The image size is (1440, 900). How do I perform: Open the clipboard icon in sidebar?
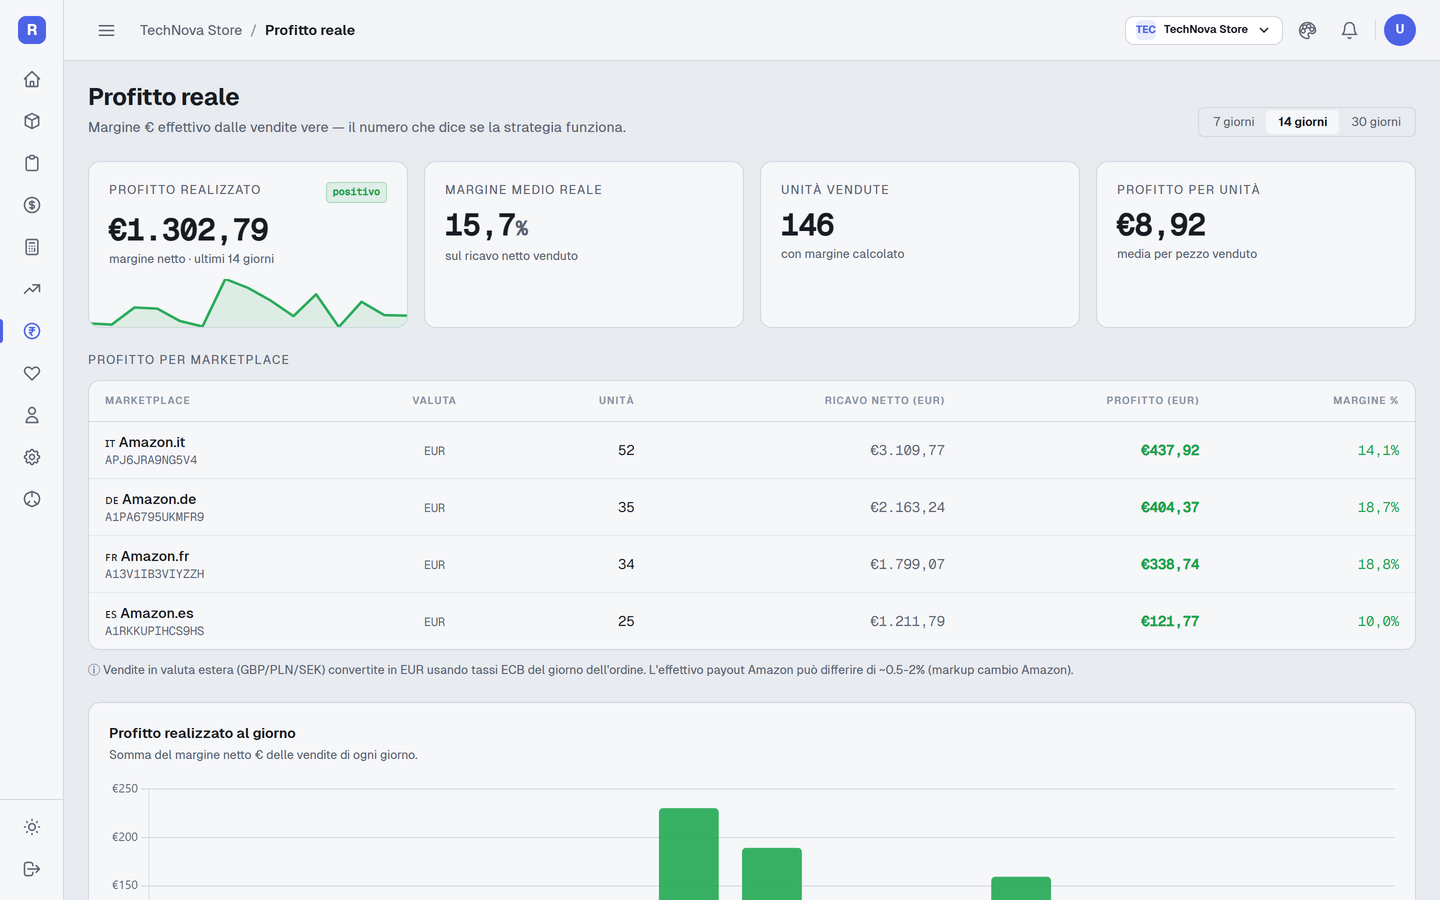32,163
